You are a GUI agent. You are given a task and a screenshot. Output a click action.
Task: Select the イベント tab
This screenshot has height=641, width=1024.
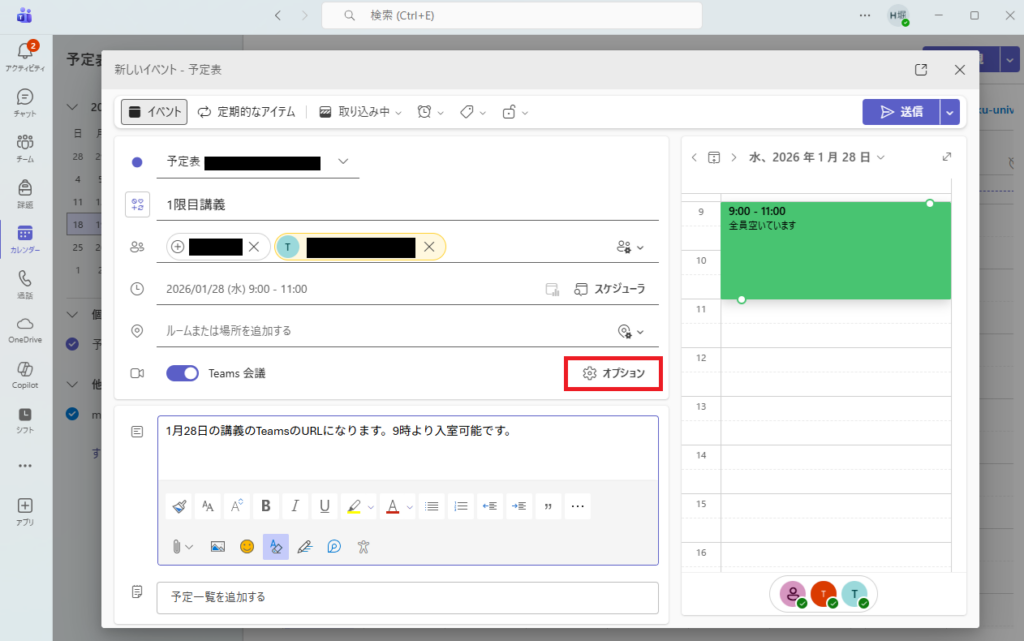tap(154, 112)
